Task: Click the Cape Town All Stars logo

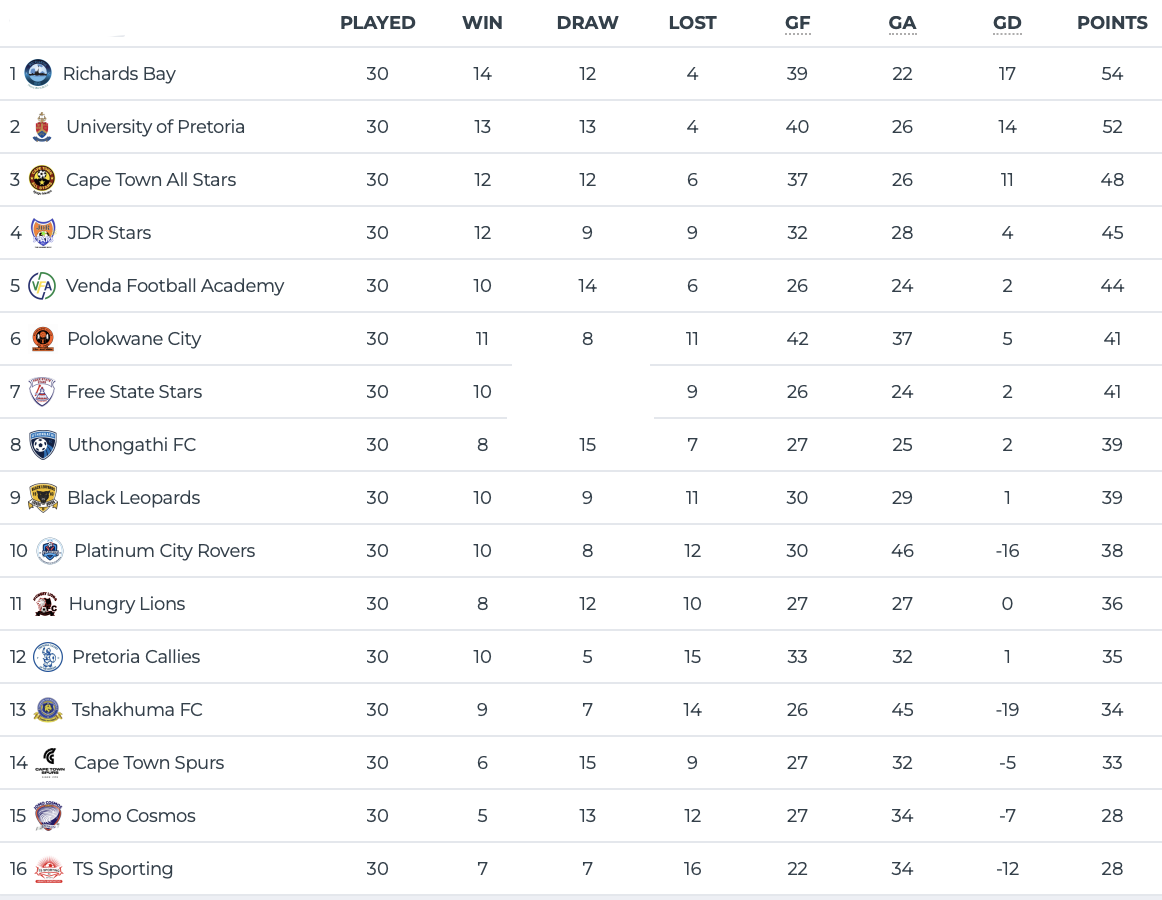Action: pos(42,180)
